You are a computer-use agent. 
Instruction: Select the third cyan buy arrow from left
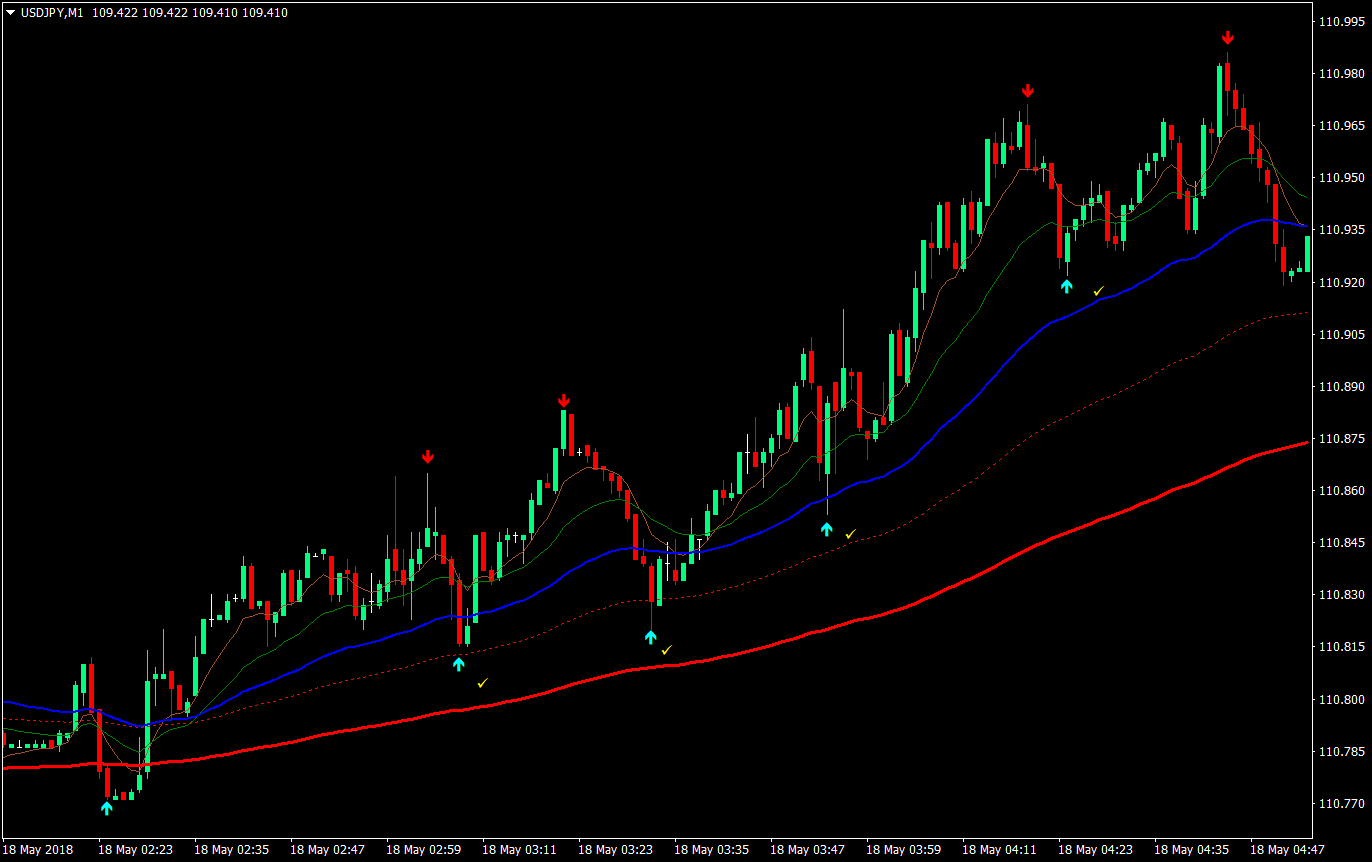pyautogui.click(x=651, y=637)
